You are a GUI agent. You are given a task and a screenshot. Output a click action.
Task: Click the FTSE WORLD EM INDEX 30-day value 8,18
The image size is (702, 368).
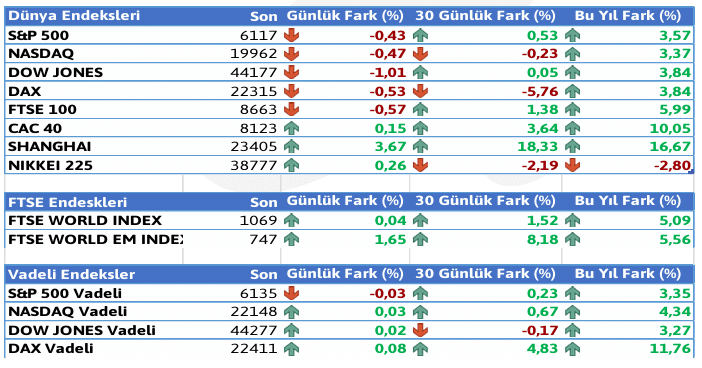543,240
